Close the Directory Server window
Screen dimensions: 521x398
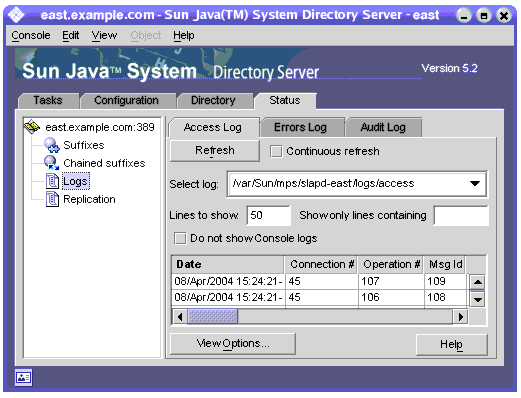click(x=504, y=15)
